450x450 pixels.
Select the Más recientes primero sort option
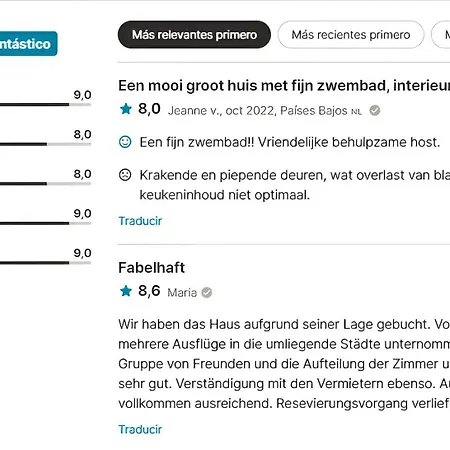[351, 35]
